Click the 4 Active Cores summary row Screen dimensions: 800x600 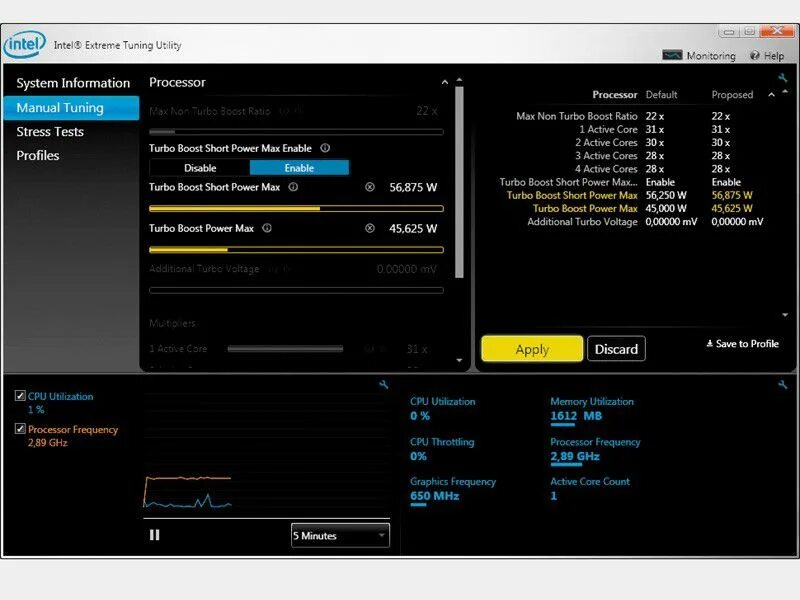653,169
